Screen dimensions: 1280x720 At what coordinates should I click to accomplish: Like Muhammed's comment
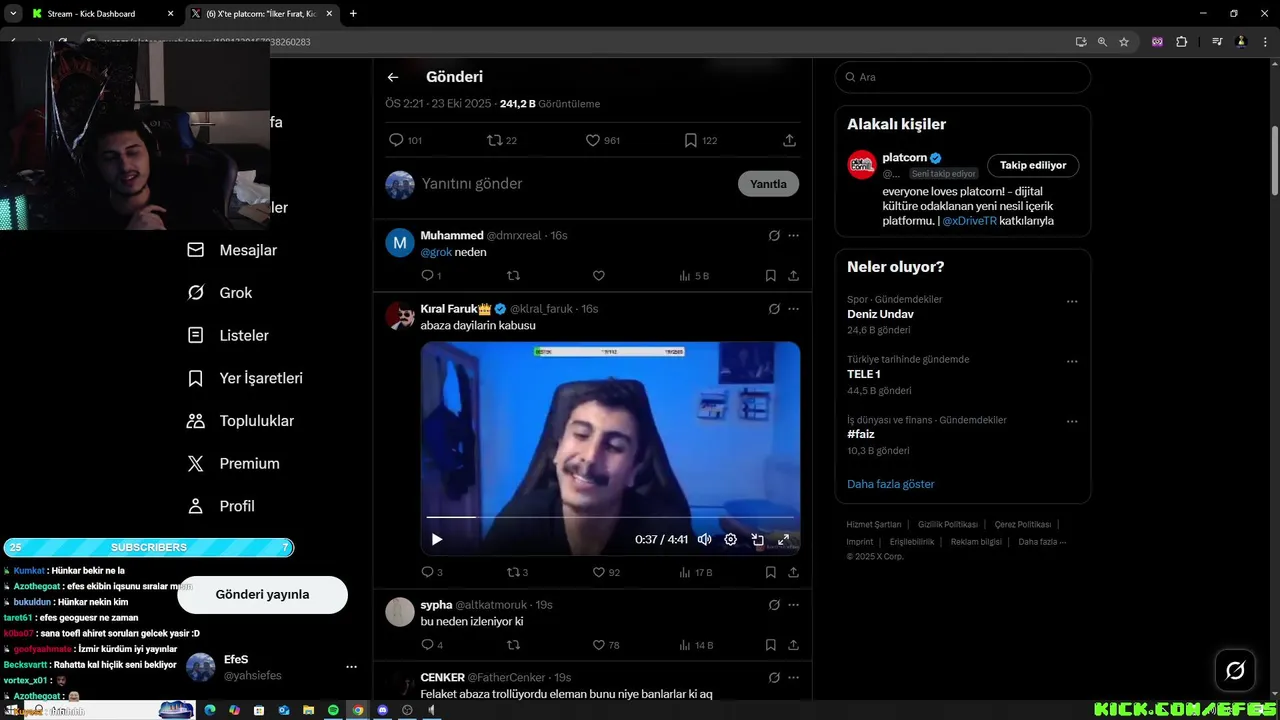click(x=599, y=276)
